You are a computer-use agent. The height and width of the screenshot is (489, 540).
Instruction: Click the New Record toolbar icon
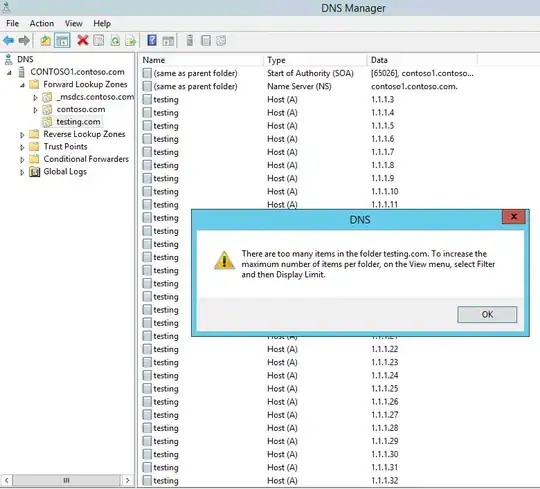[x=221, y=41]
